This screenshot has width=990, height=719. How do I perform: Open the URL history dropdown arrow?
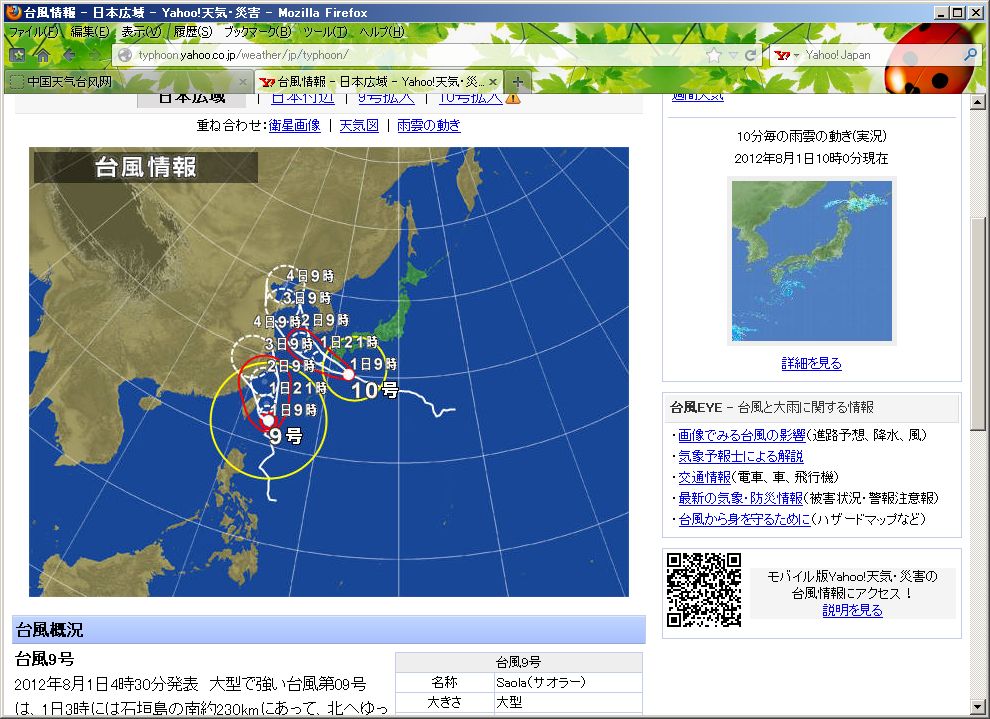[733, 56]
